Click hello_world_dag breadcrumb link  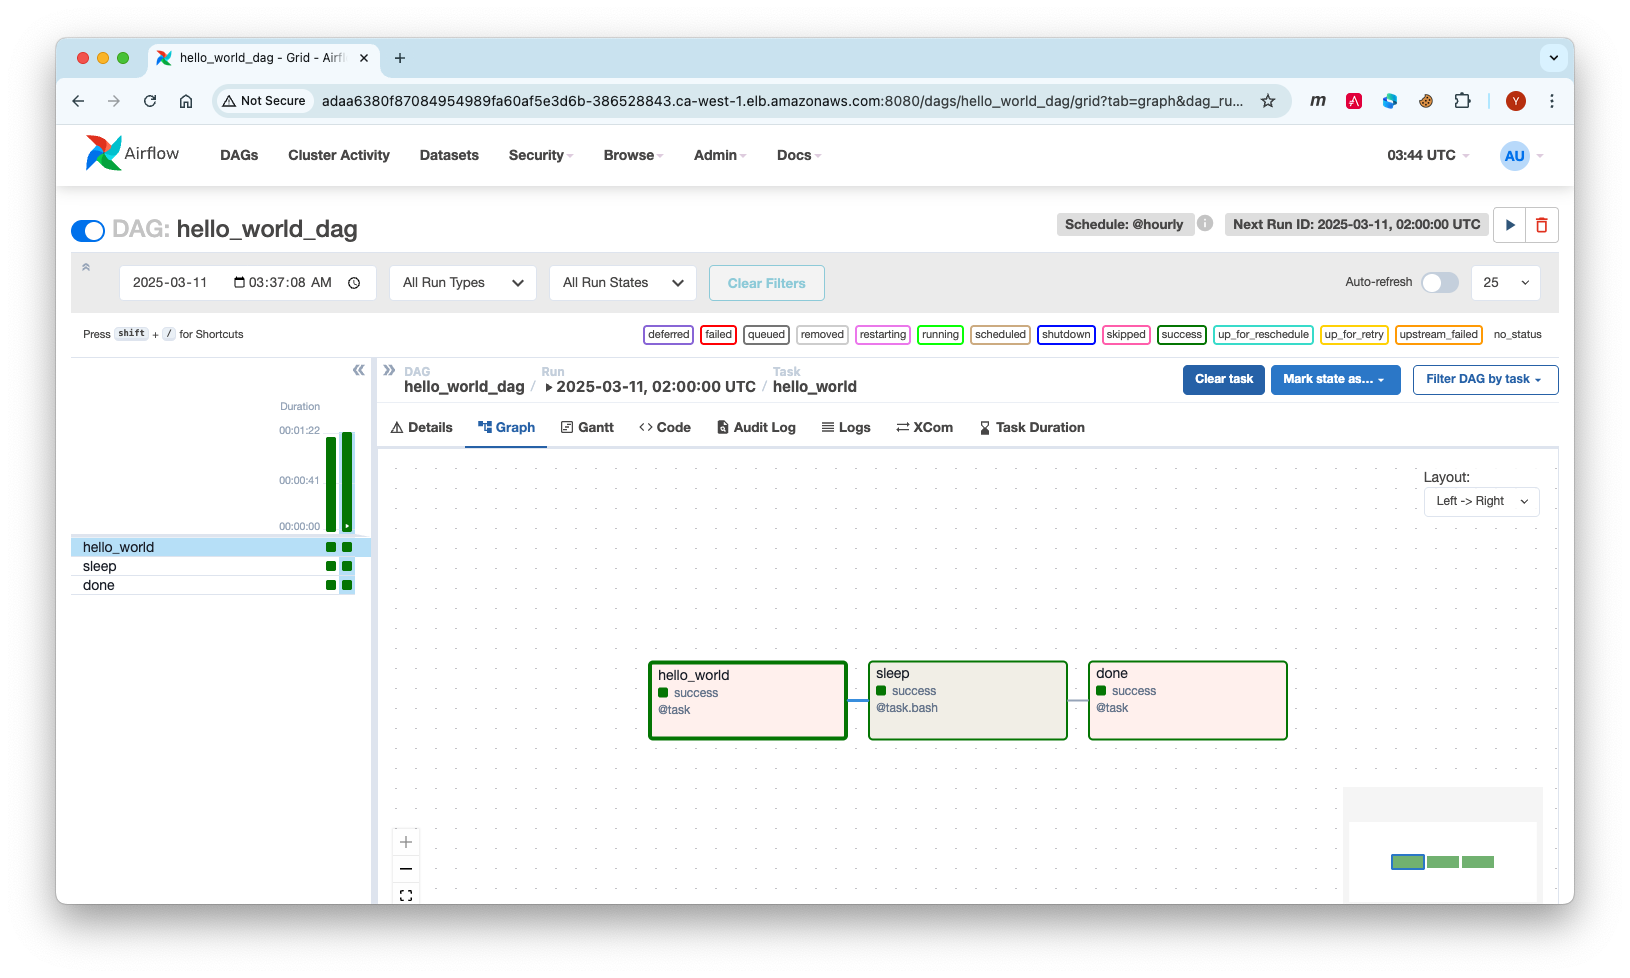[x=464, y=387]
